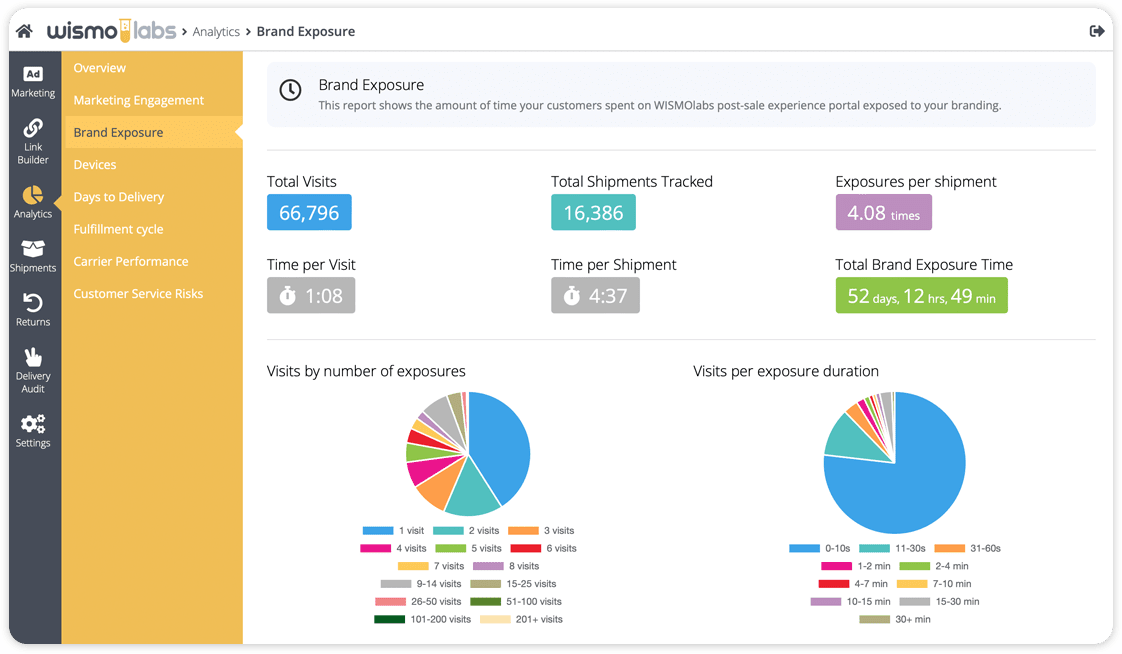Toggle the 9-14 visits legend swatch
Image resolution: width=1122 pixels, height=654 pixels.
(396, 584)
